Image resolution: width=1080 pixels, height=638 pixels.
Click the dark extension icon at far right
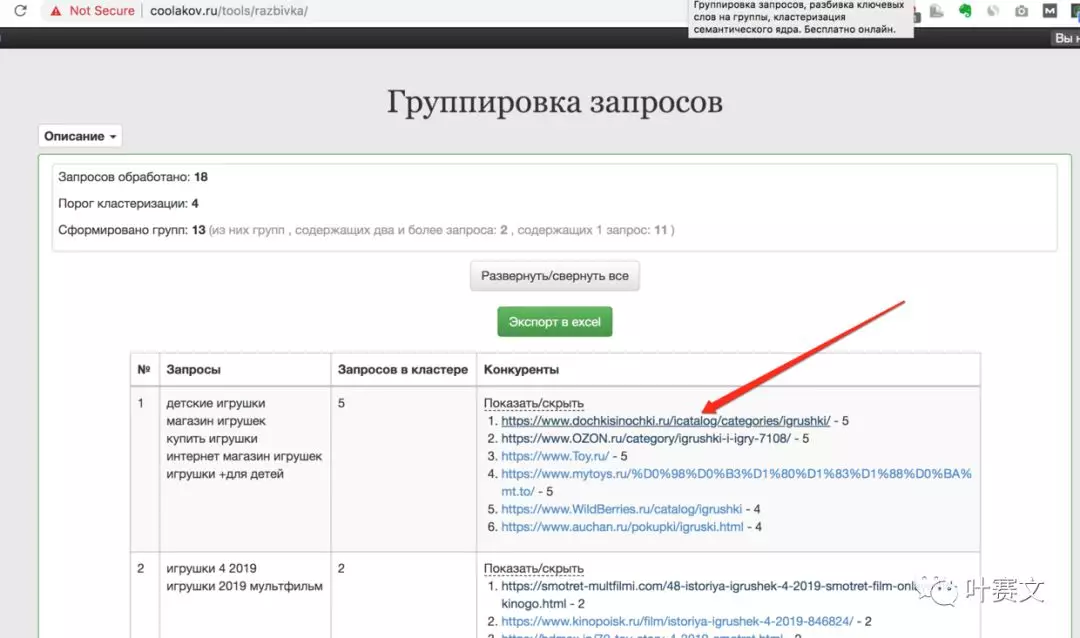click(x=1075, y=10)
